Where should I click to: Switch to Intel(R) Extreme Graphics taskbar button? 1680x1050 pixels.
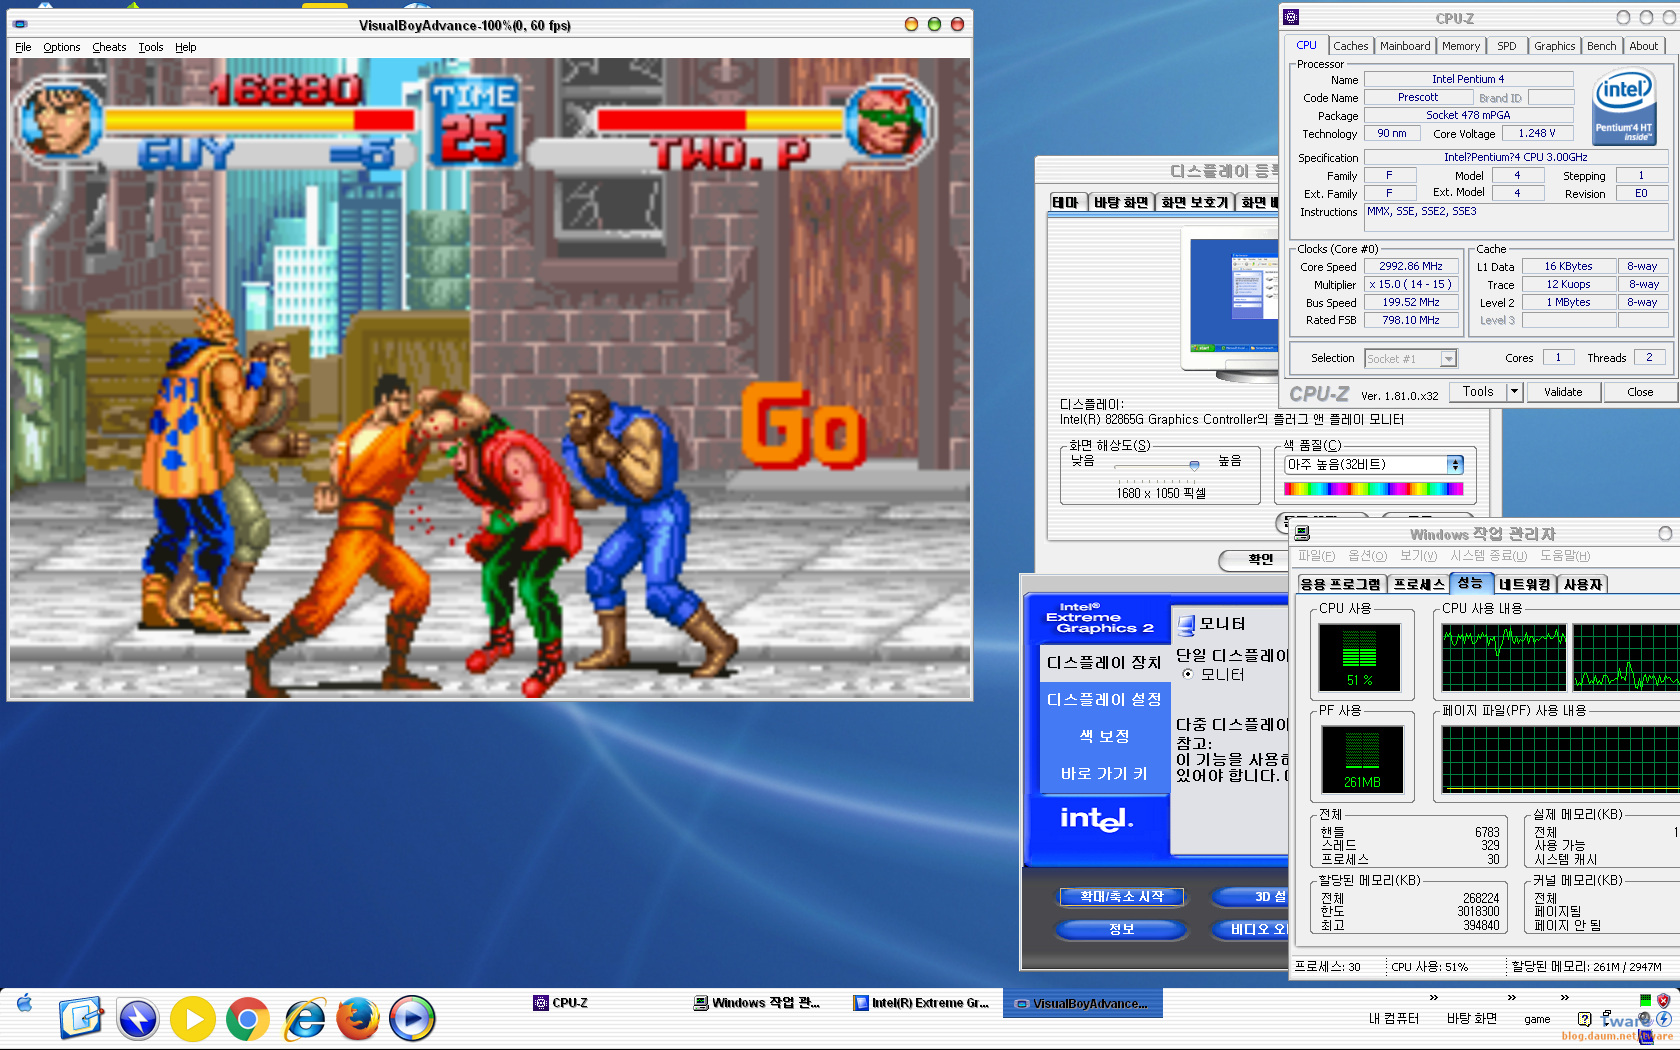pyautogui.click(x=921, y=1003)
